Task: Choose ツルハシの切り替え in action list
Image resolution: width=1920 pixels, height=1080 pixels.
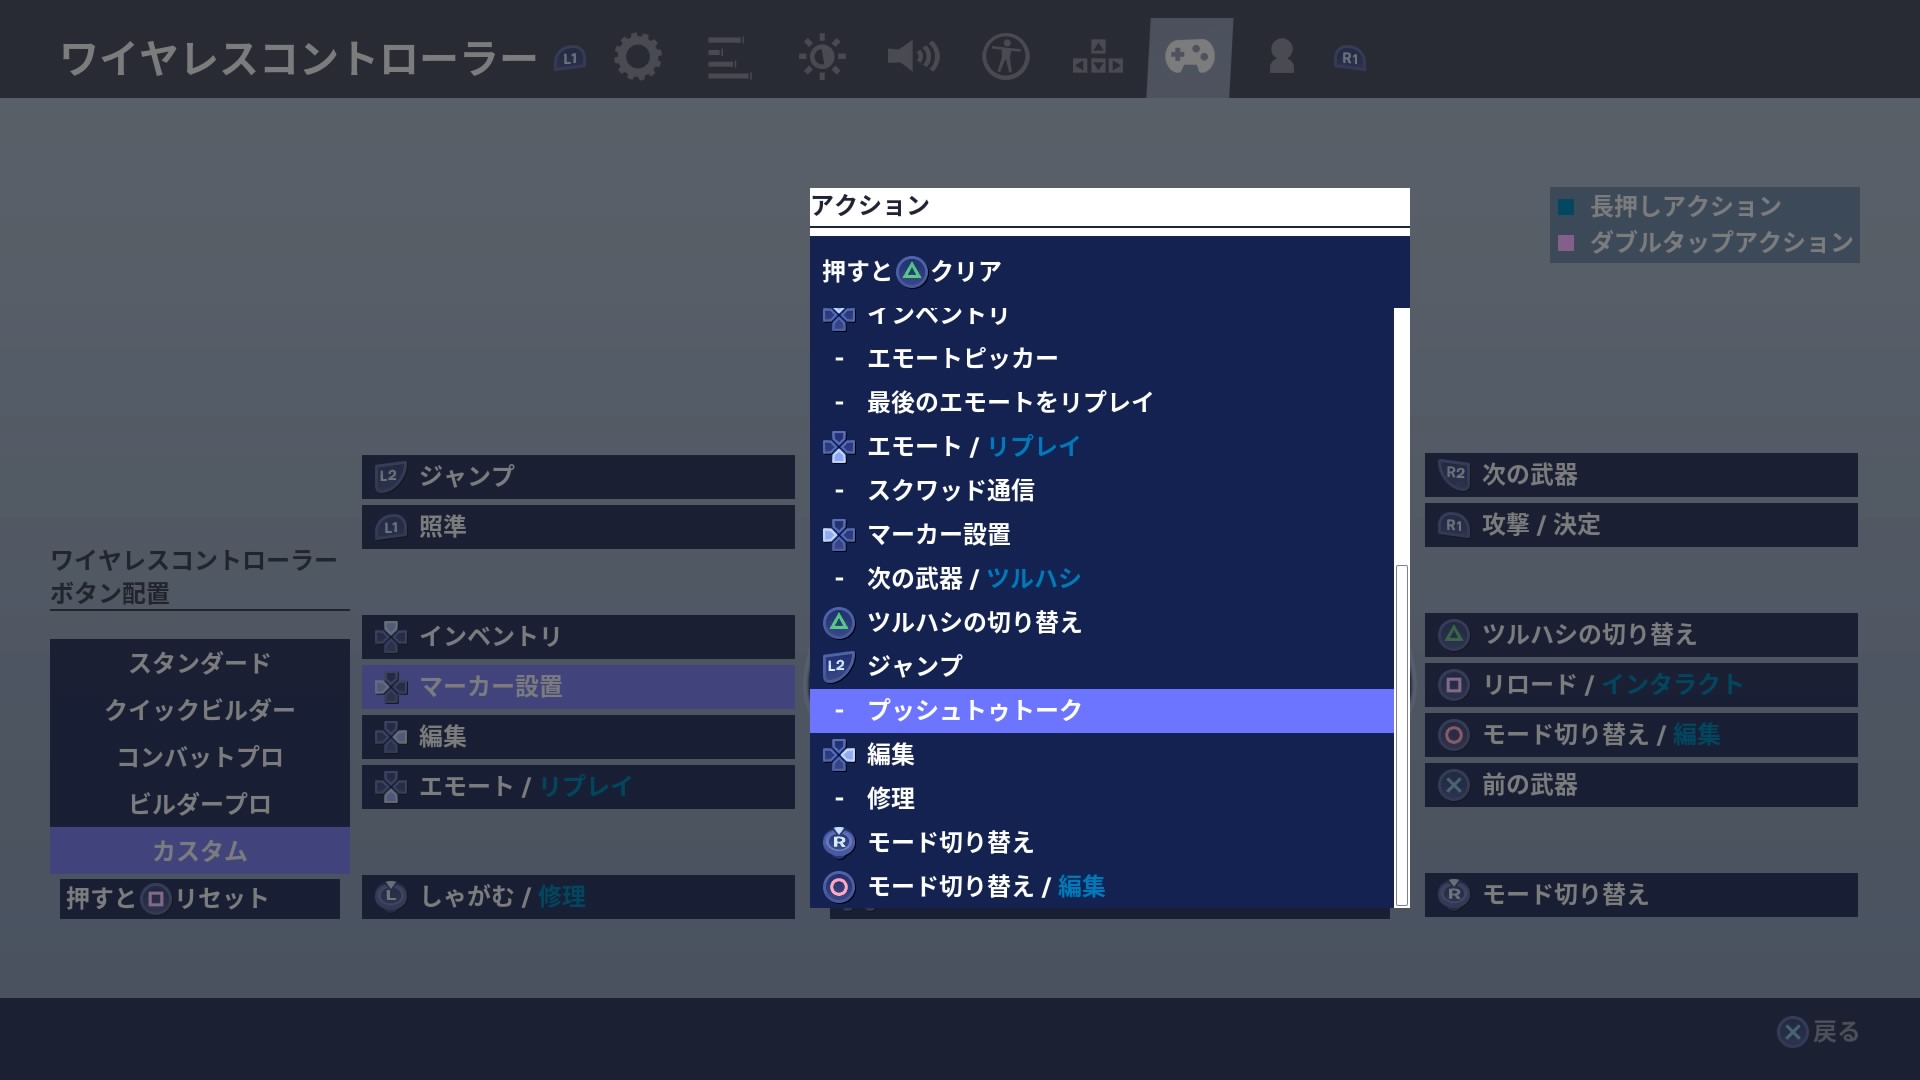Action: [1102, 622]
